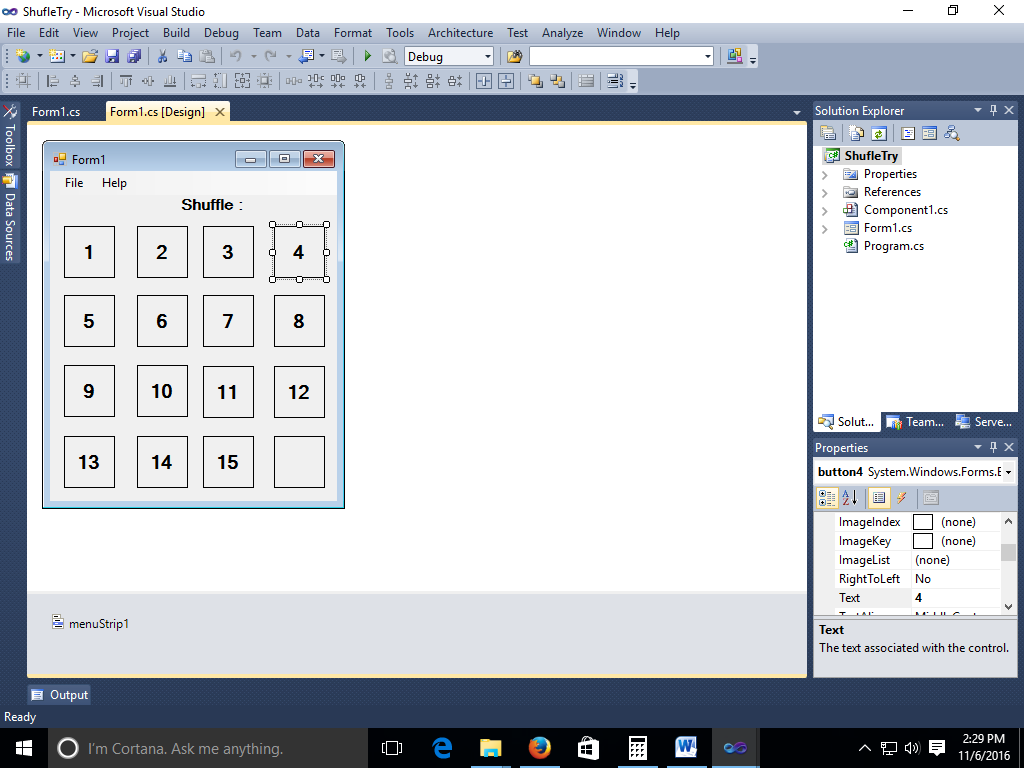
Task: Show Properties page in Properties window
Action: point(879,498)
